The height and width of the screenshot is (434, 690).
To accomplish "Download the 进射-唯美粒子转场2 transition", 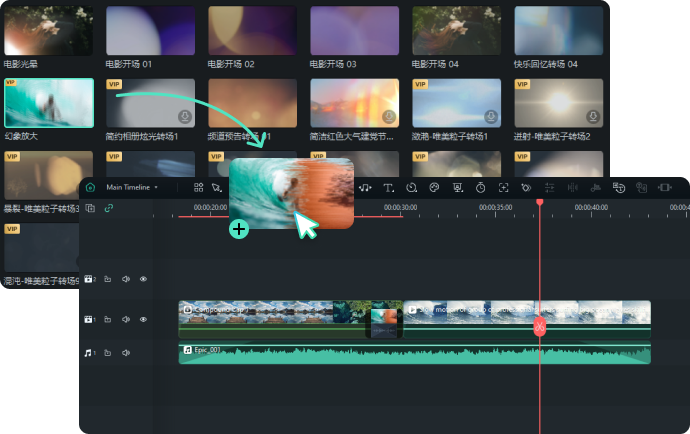I will point(593,116).
